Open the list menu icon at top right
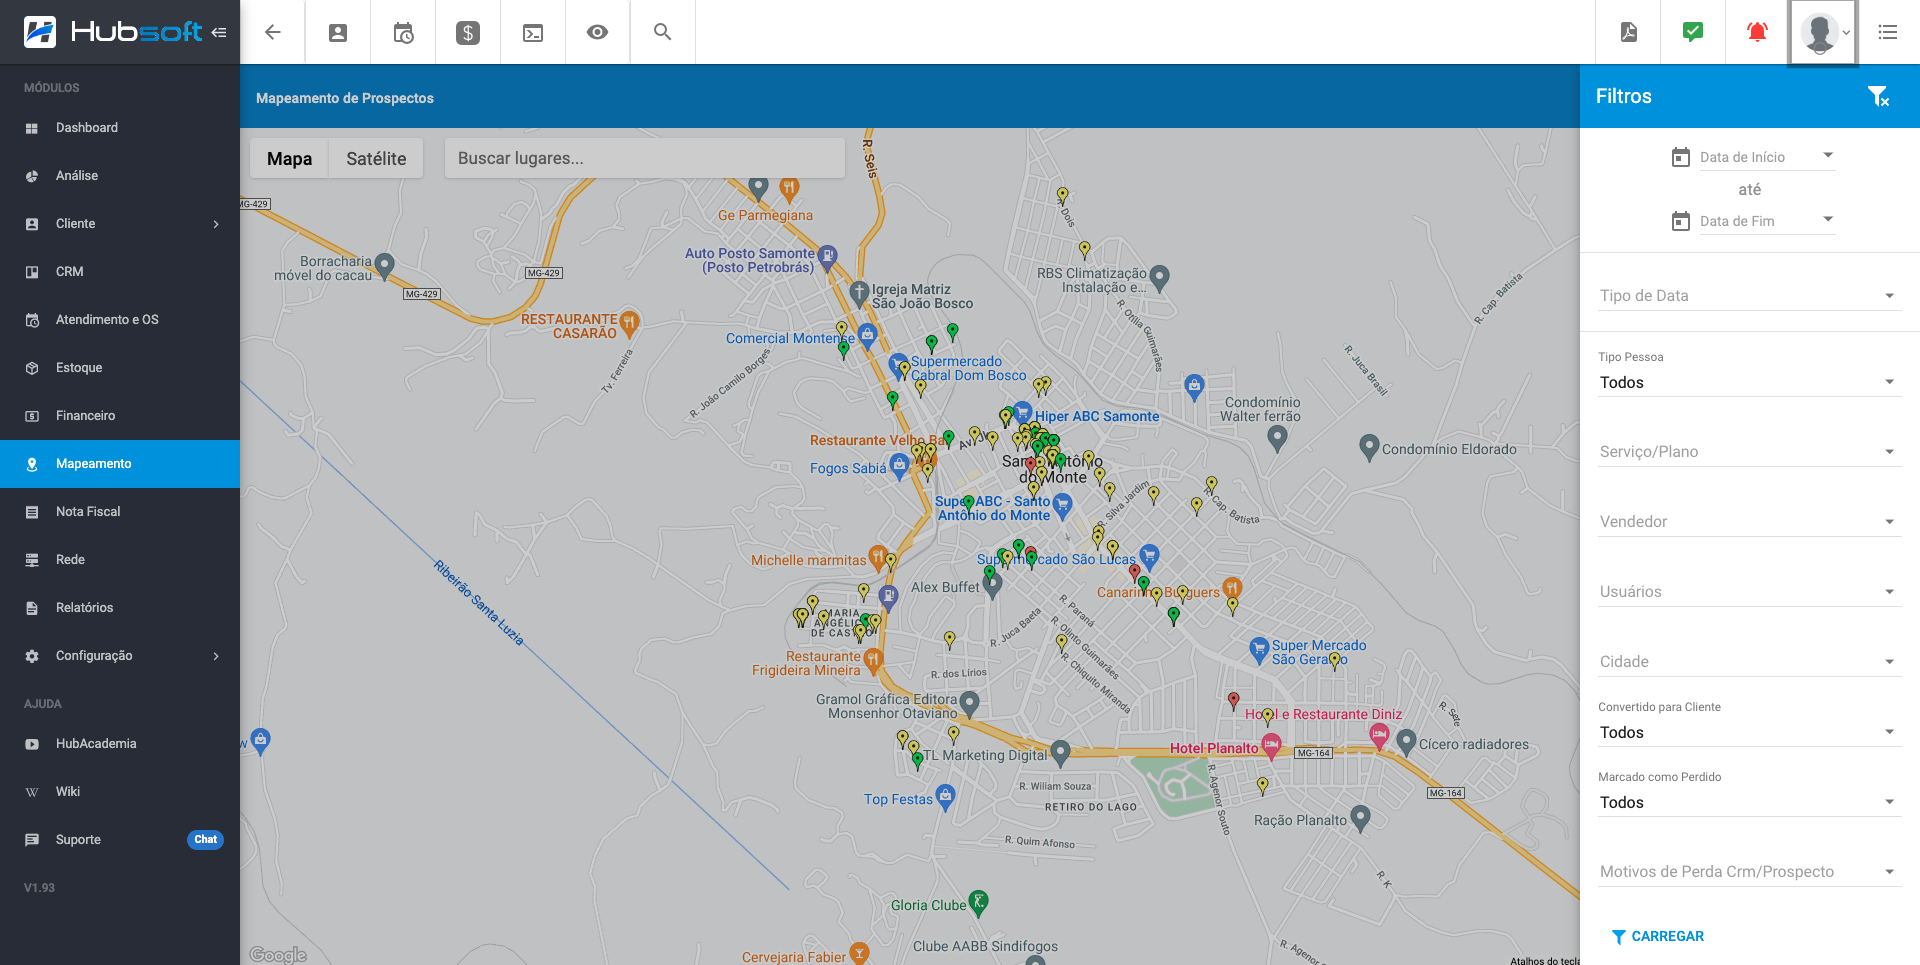 pos(1888,32)
